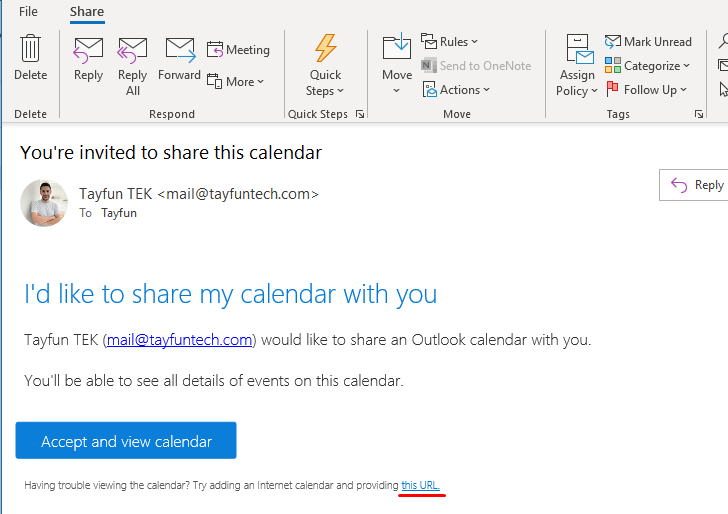Click Accept and view calendar button
The image size is (728, 514).
tap(126, 441)
